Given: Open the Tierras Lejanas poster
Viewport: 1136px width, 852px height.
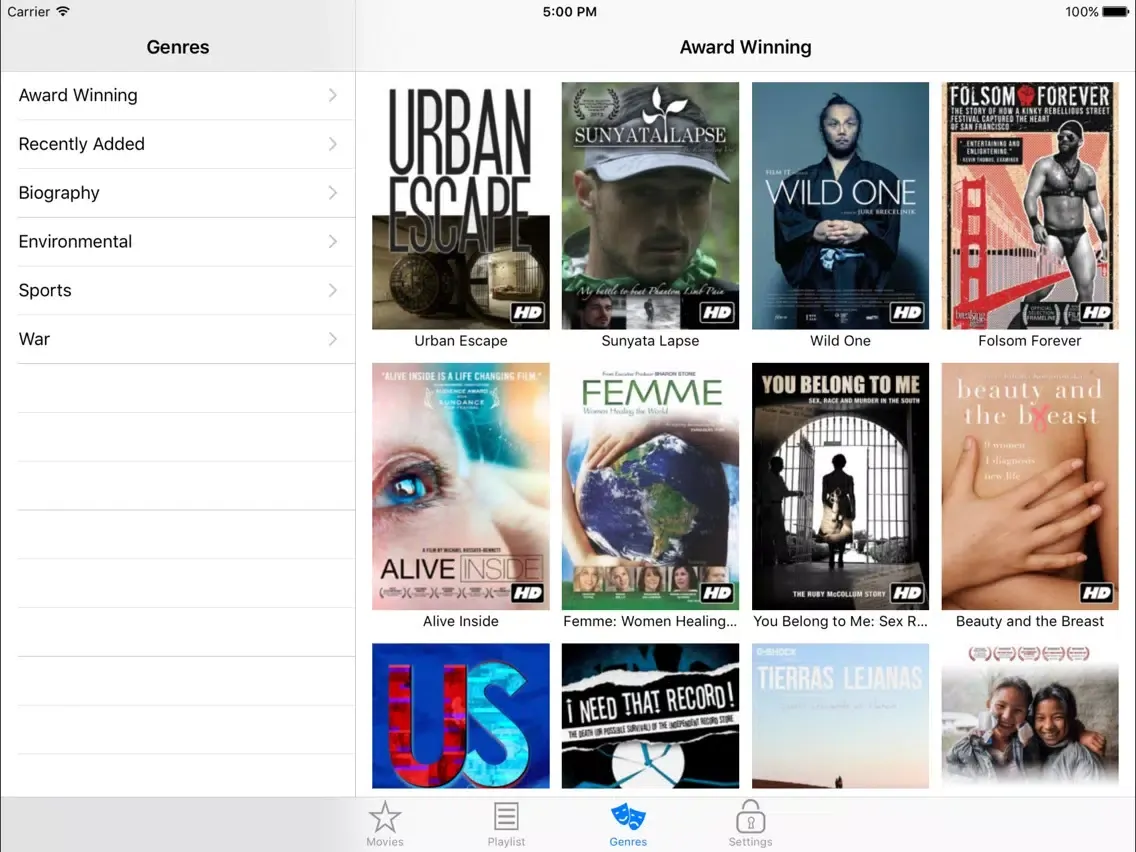Looking at the screenshot, I should point(840,716).
